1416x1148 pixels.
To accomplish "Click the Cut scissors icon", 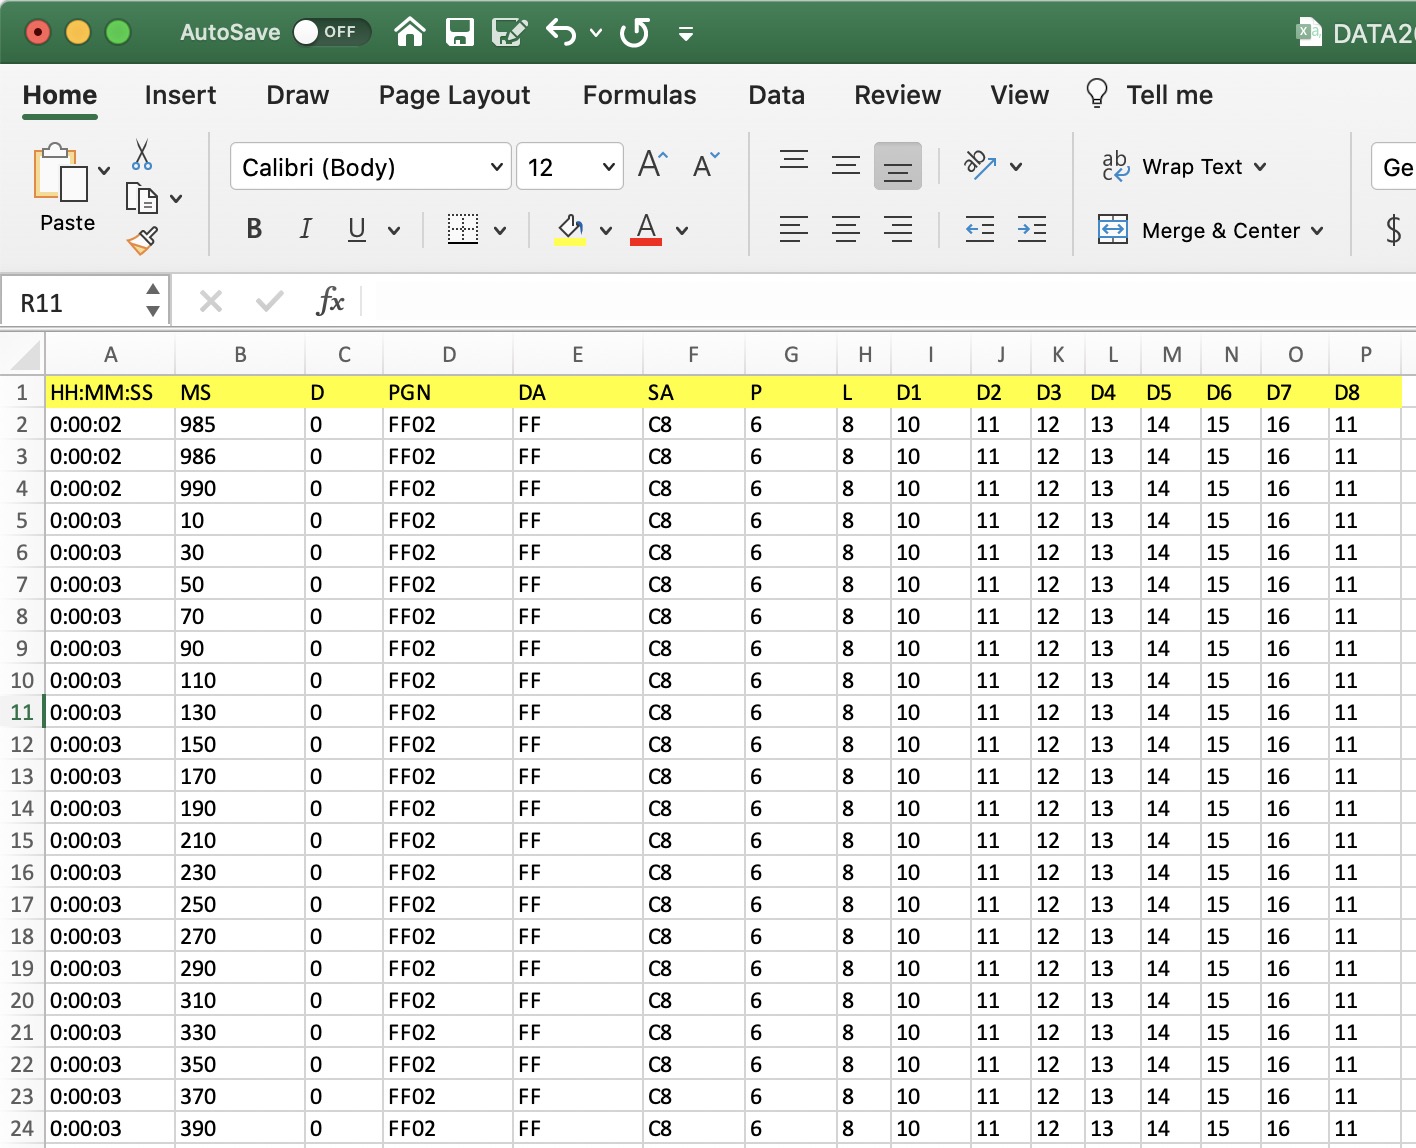I will tap(142, 155).
